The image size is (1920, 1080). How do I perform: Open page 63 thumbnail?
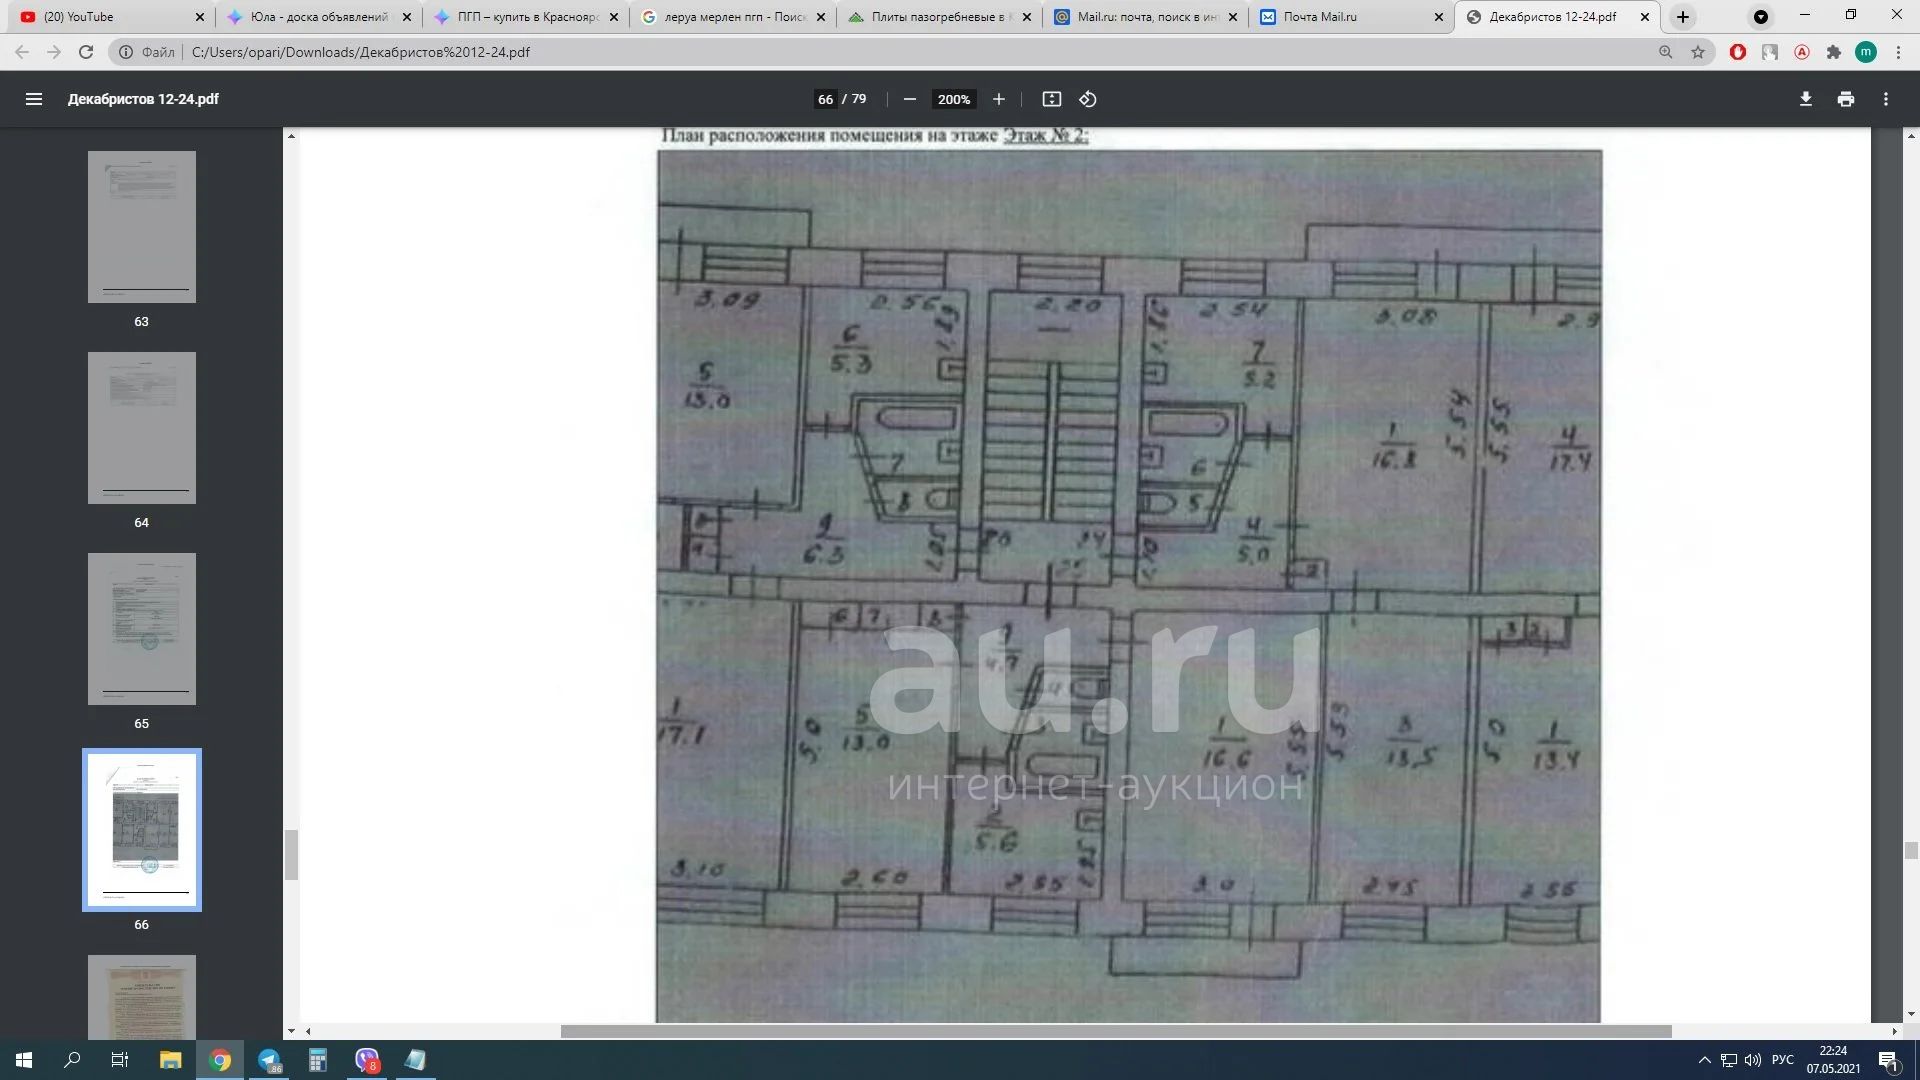142,227
